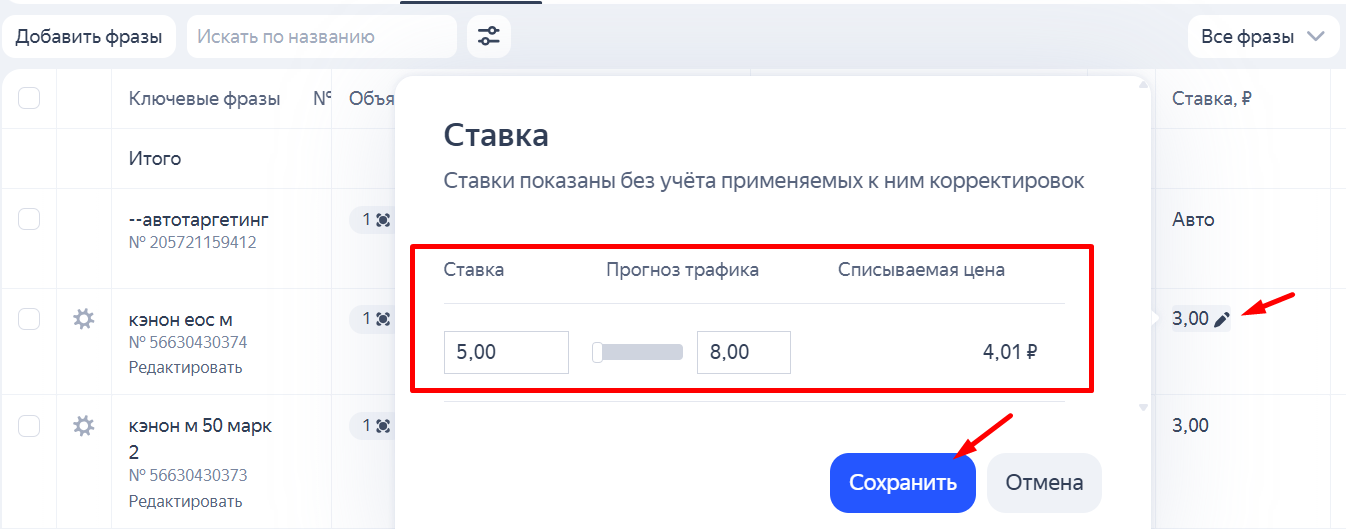This screenshot has width=1346, height=529.
Task: Click the ad badge in кэнон м 50 марк 2 row
Action: [374, 426]
